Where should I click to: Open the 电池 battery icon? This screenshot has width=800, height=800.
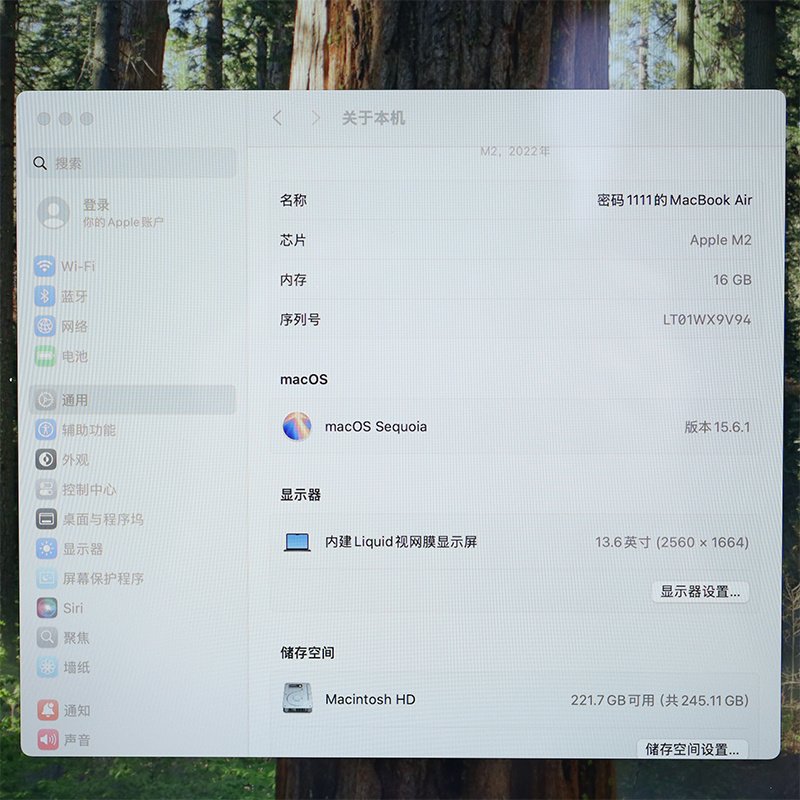pyautogui.click(x=45, y=356)
